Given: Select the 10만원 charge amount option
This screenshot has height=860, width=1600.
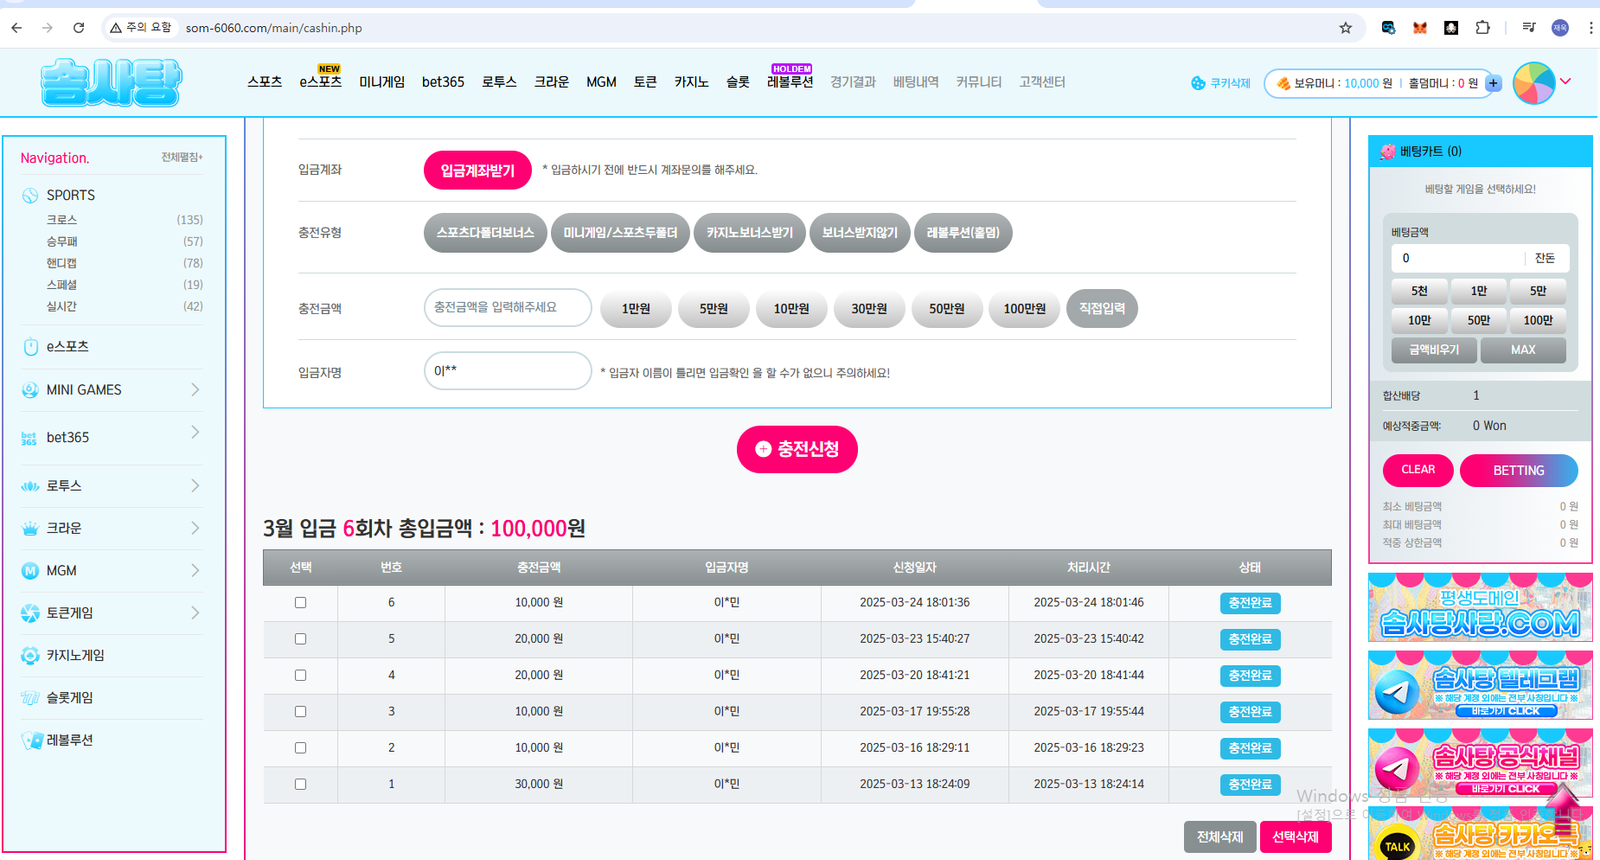Looking at the screenshot, I should pyautogui.click(x=790, y=309).
